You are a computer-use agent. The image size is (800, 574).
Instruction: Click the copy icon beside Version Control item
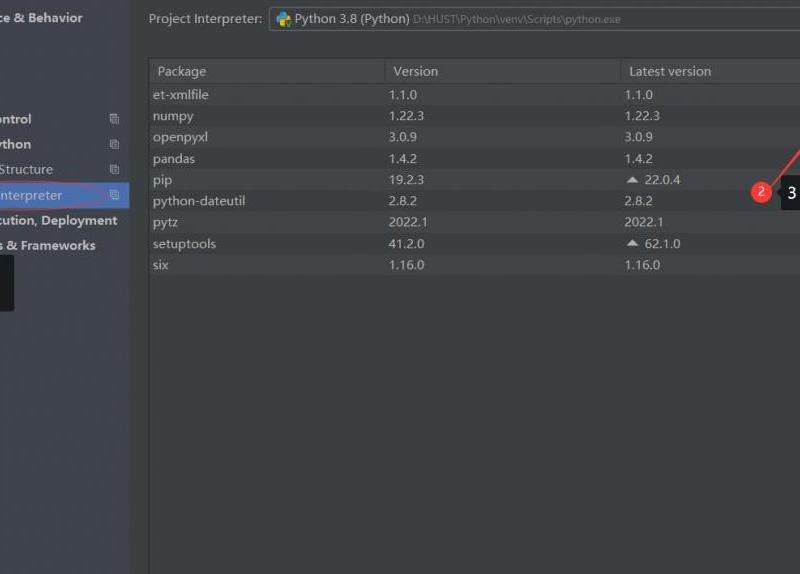[x=114, y=119]
